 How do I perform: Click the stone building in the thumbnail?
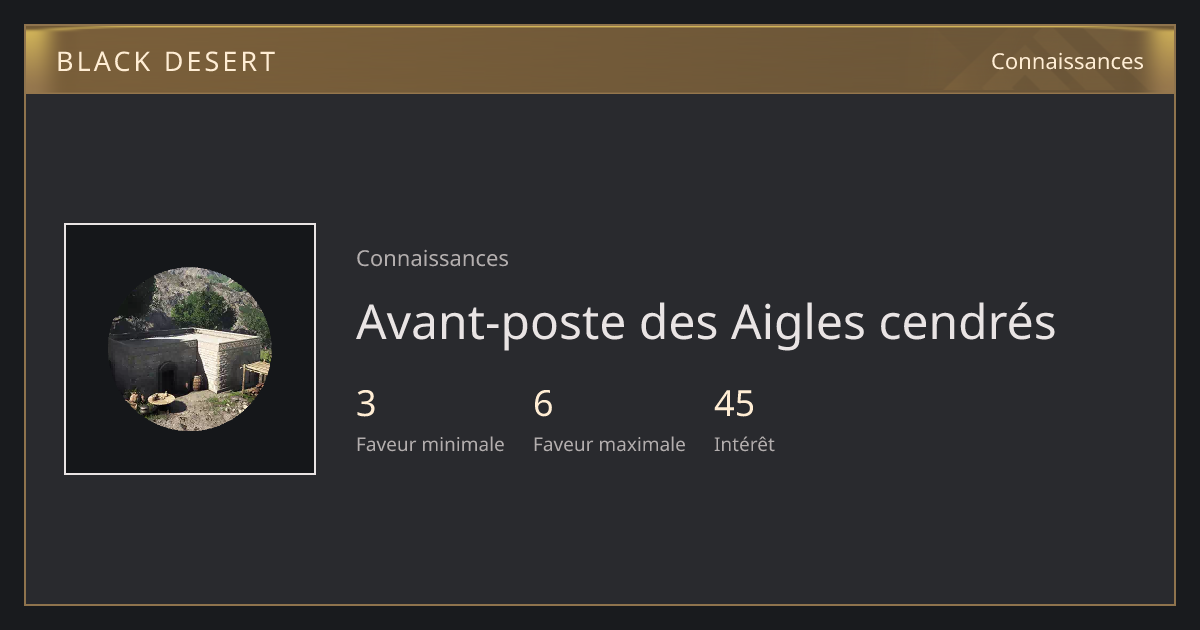(x=185, y=358)
